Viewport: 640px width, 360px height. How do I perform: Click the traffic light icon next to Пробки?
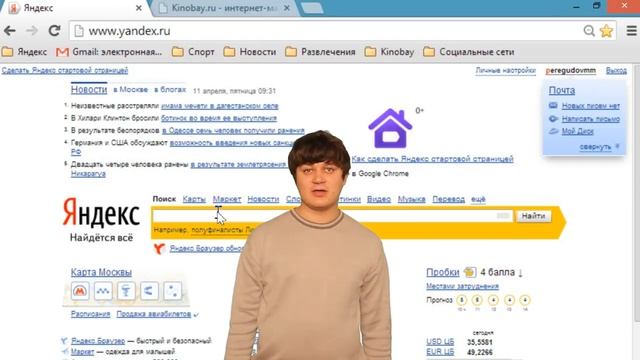coord(470,272)
